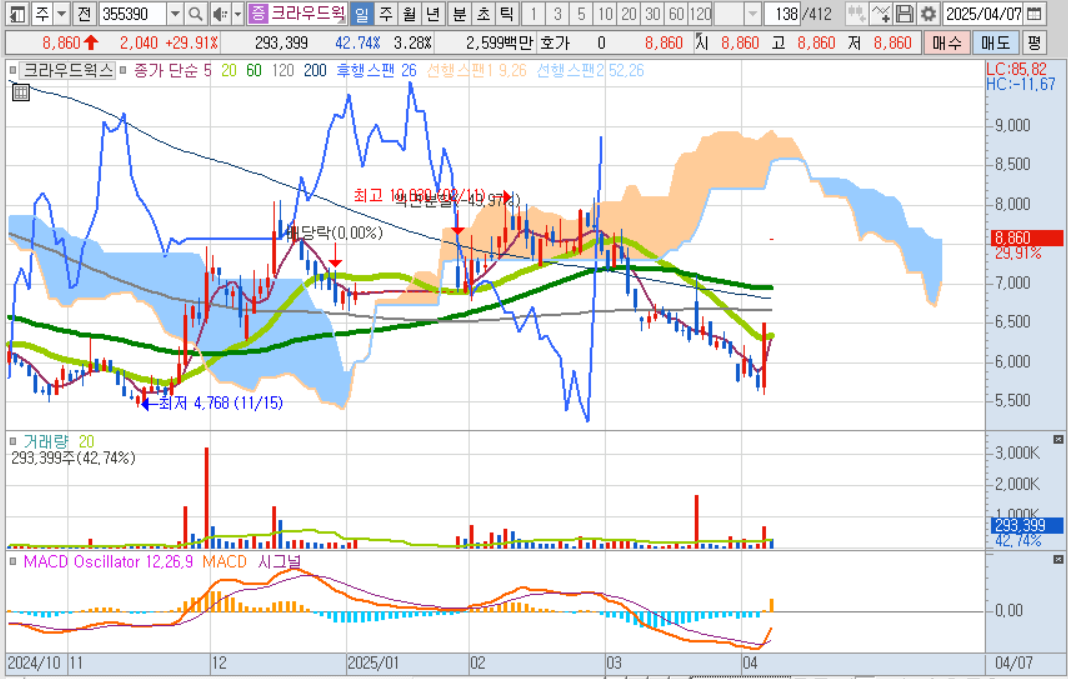Close the MACD panel with its X

[x=1058, y=559]
